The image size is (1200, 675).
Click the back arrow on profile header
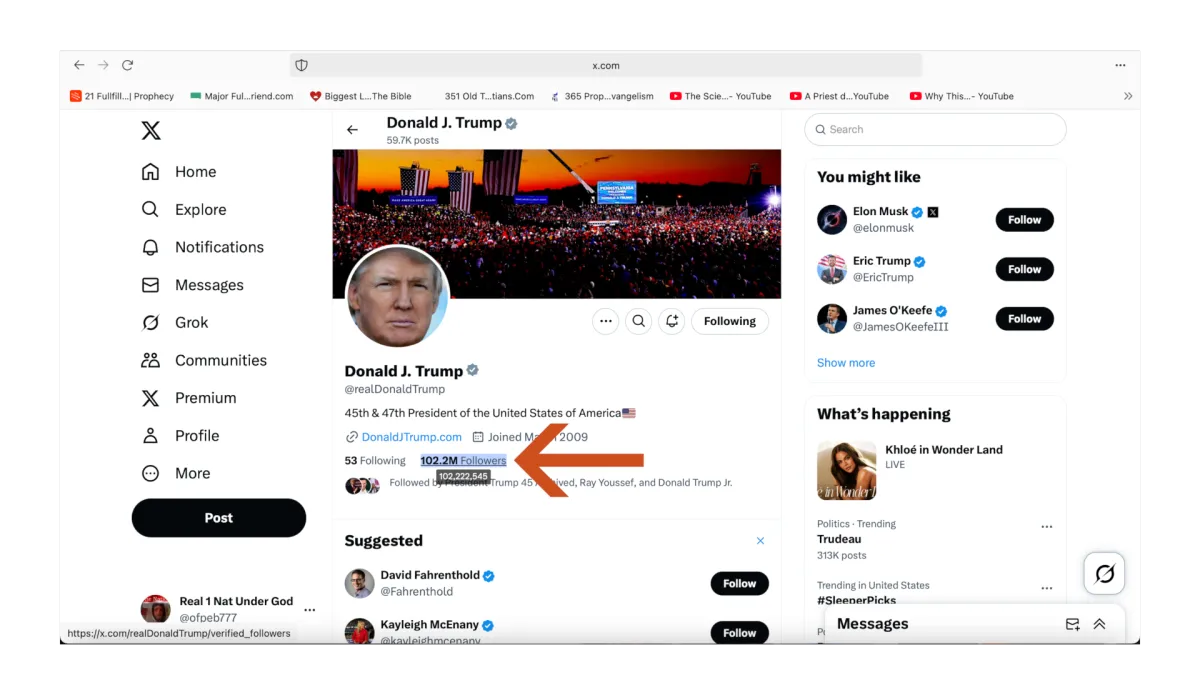352,130
